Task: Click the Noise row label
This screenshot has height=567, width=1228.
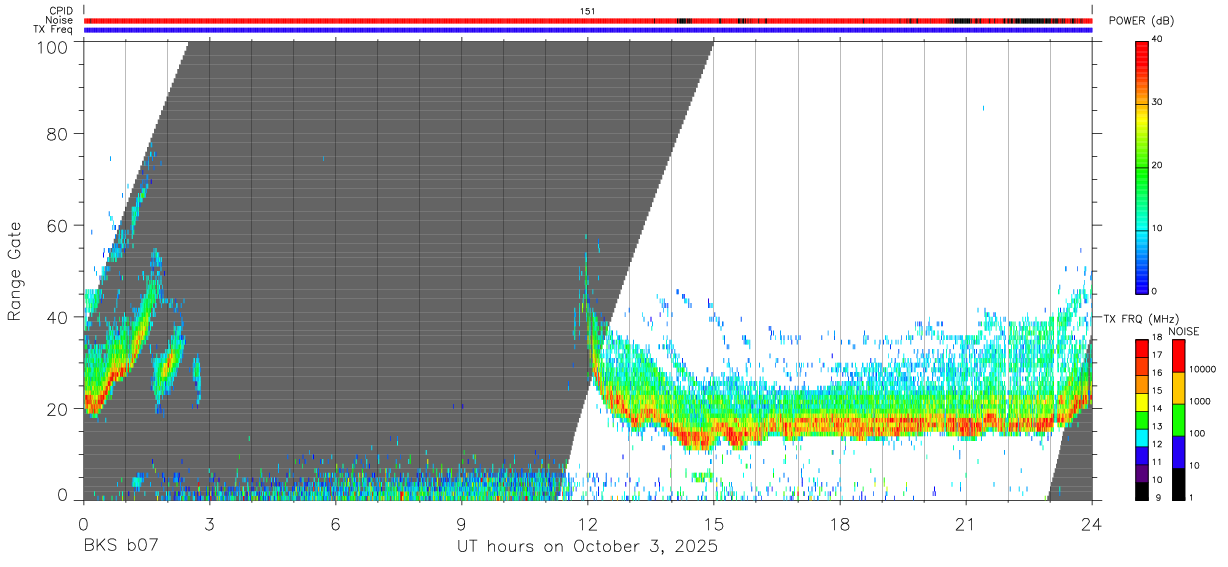Action: pos(60,20)
